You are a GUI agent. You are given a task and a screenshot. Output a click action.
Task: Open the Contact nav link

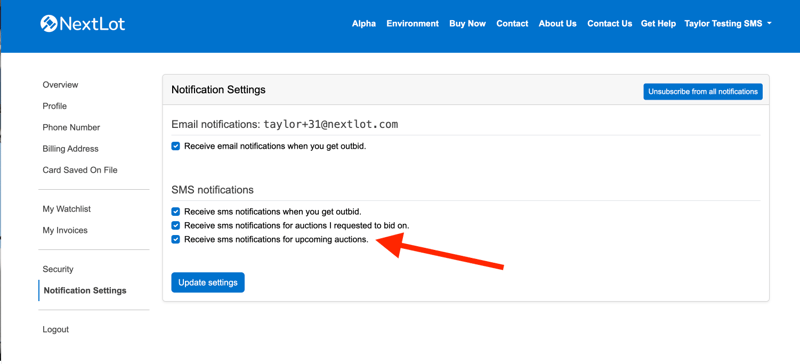tap(512, 23)
